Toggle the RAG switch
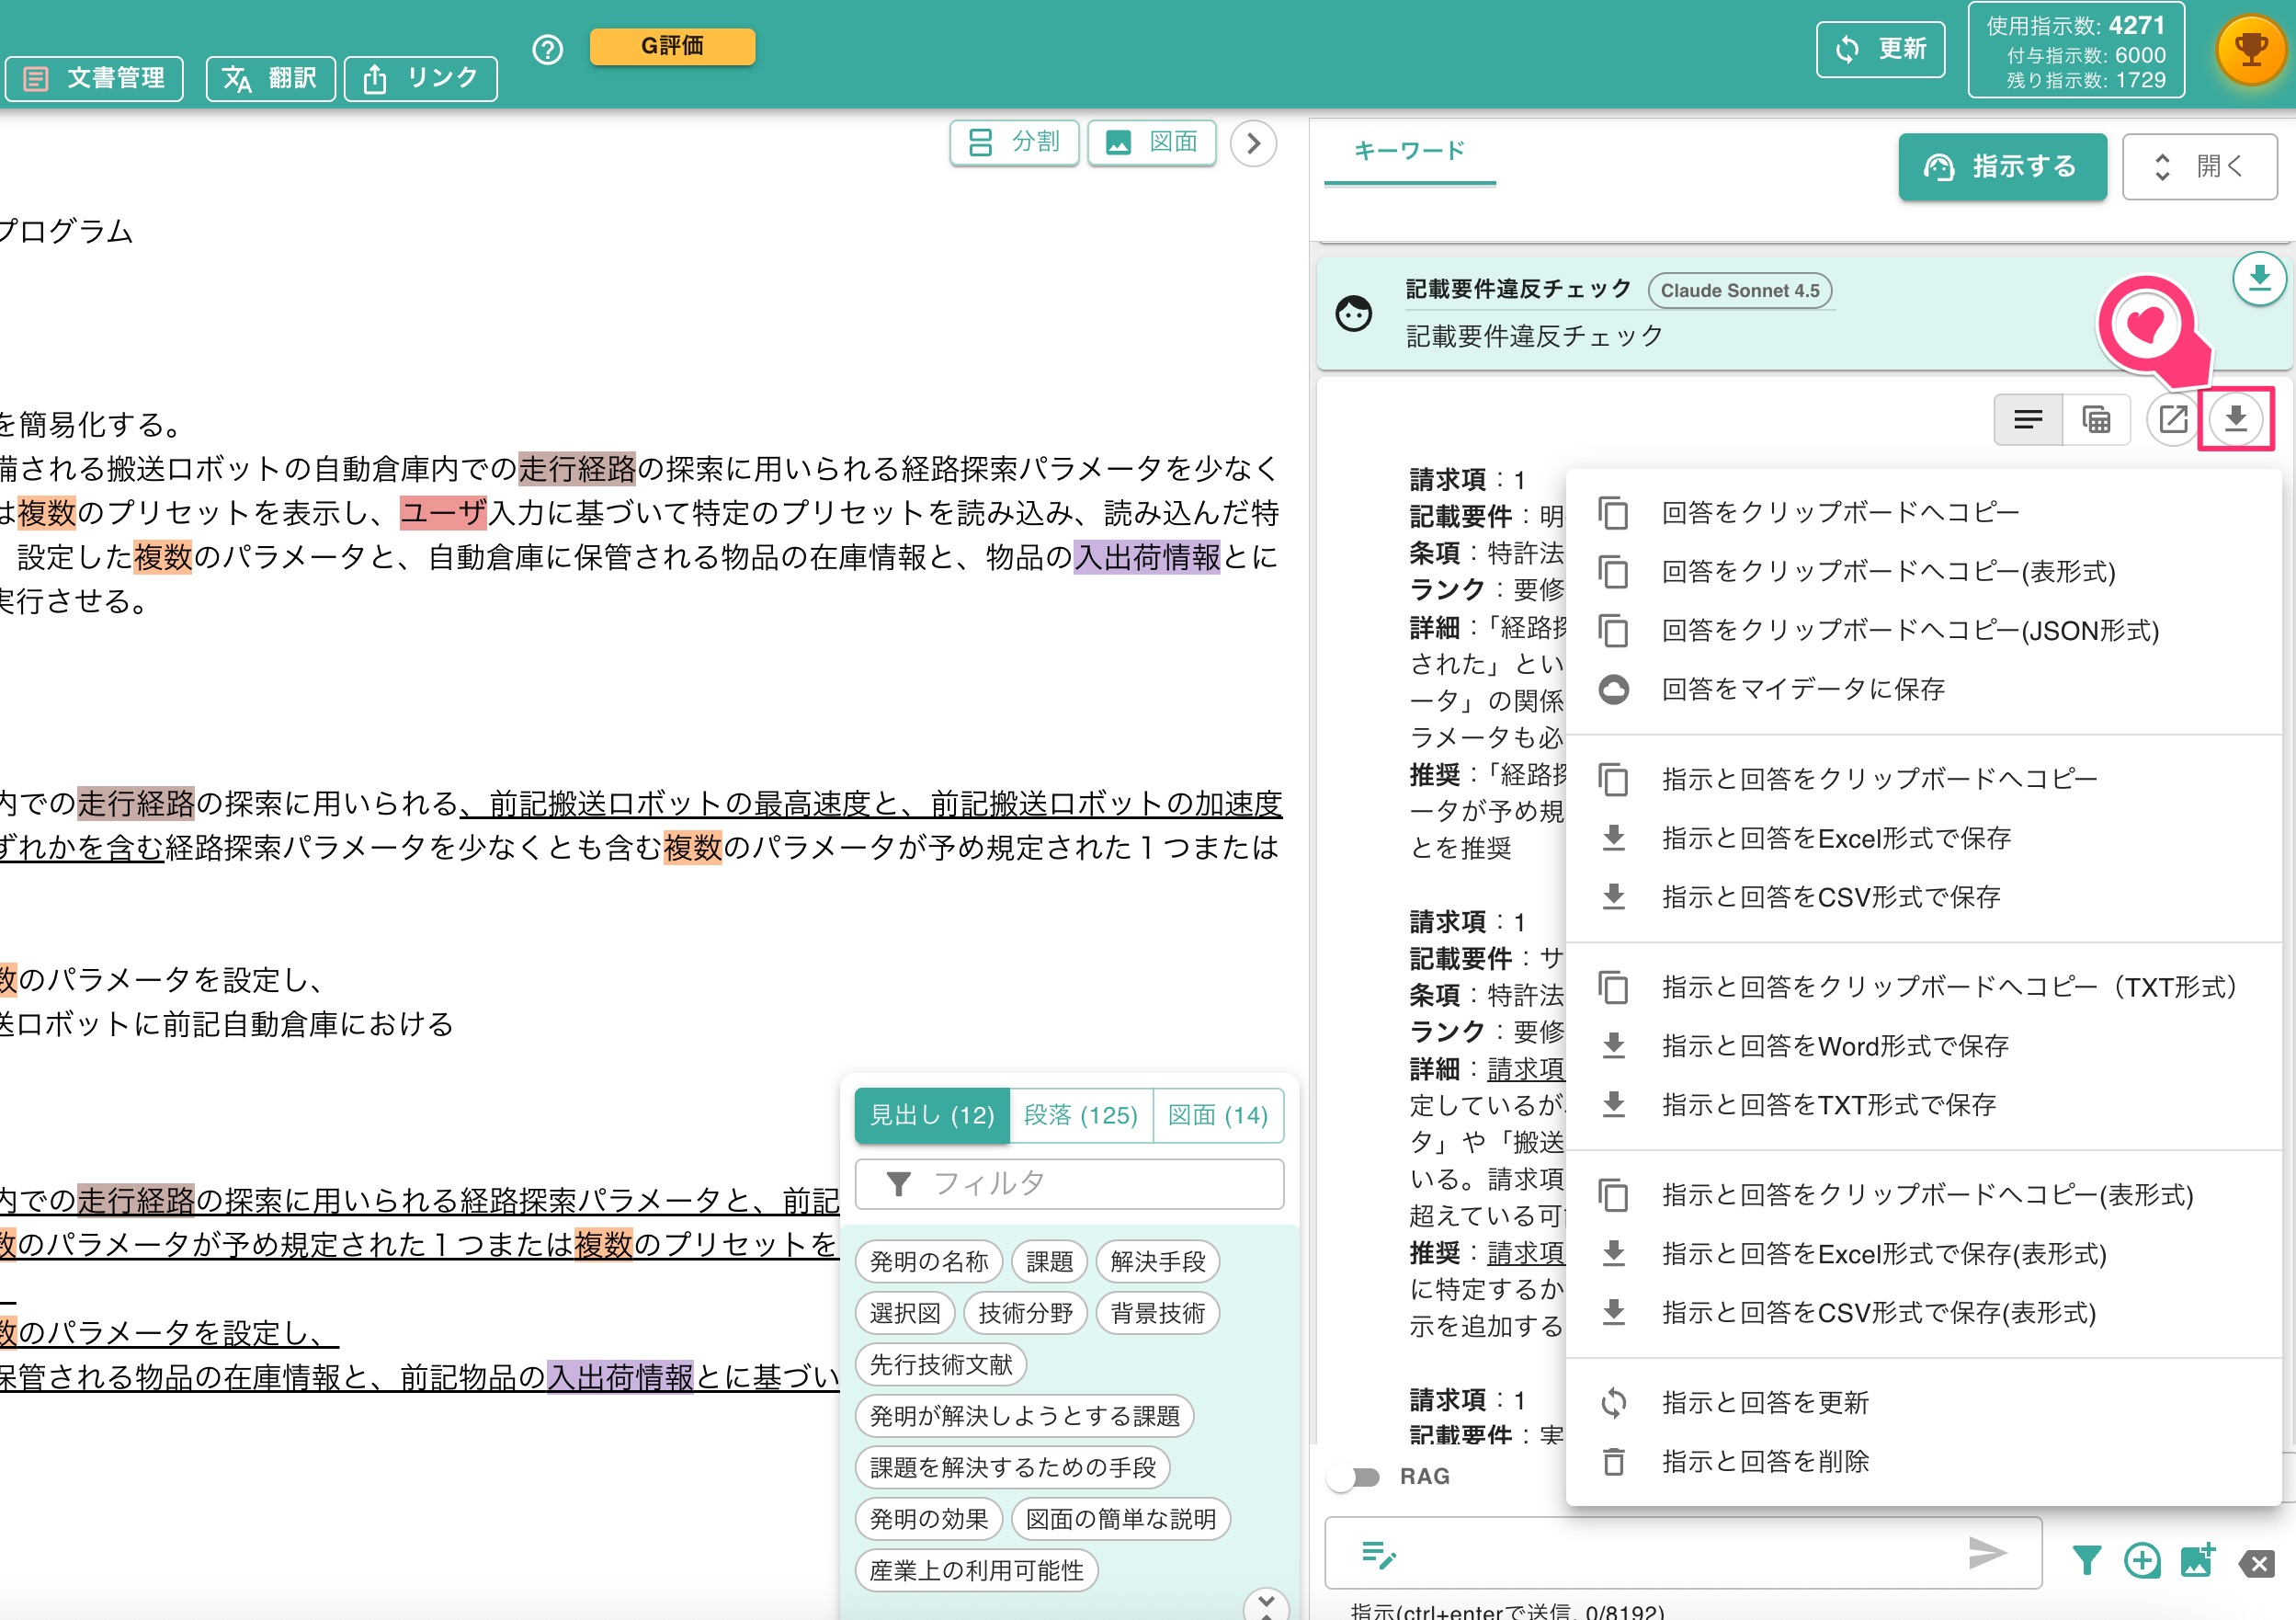This screenshot has height=1620, width=2296. (1356, 1476)
